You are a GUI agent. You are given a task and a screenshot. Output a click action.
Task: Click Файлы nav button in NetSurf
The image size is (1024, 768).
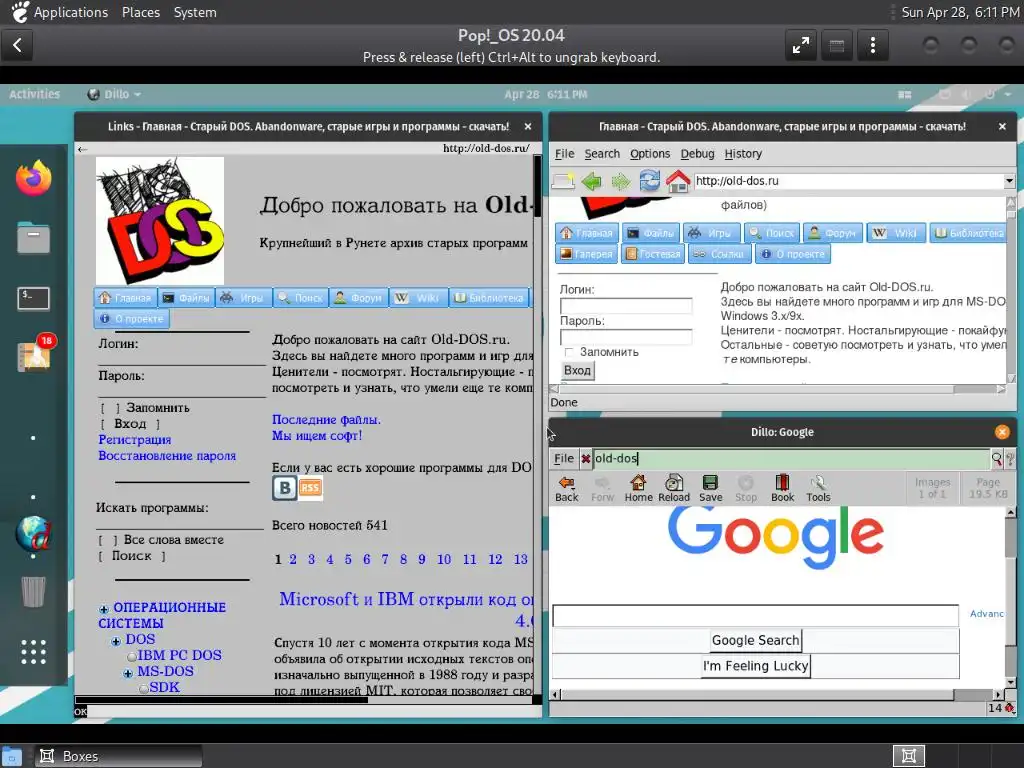tap(650, 232)
